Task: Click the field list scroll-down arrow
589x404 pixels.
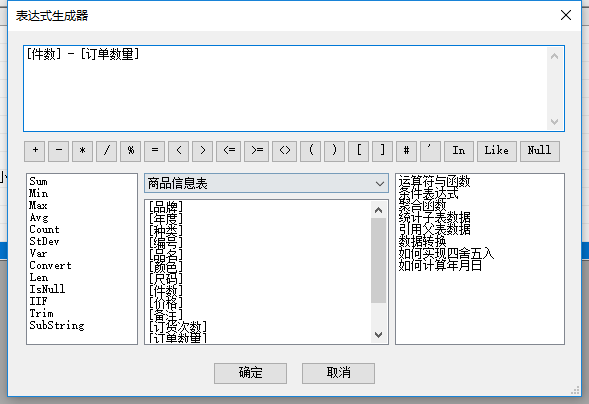Action: pos(379,335)
